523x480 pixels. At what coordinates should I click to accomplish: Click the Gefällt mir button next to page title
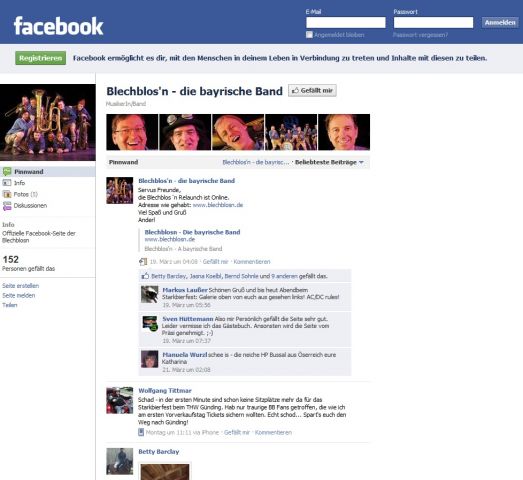click(312, 91)
